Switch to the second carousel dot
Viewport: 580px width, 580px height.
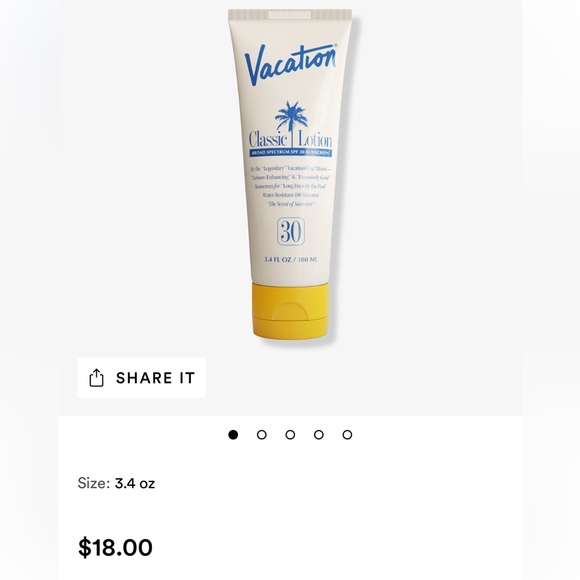[262, 435]
